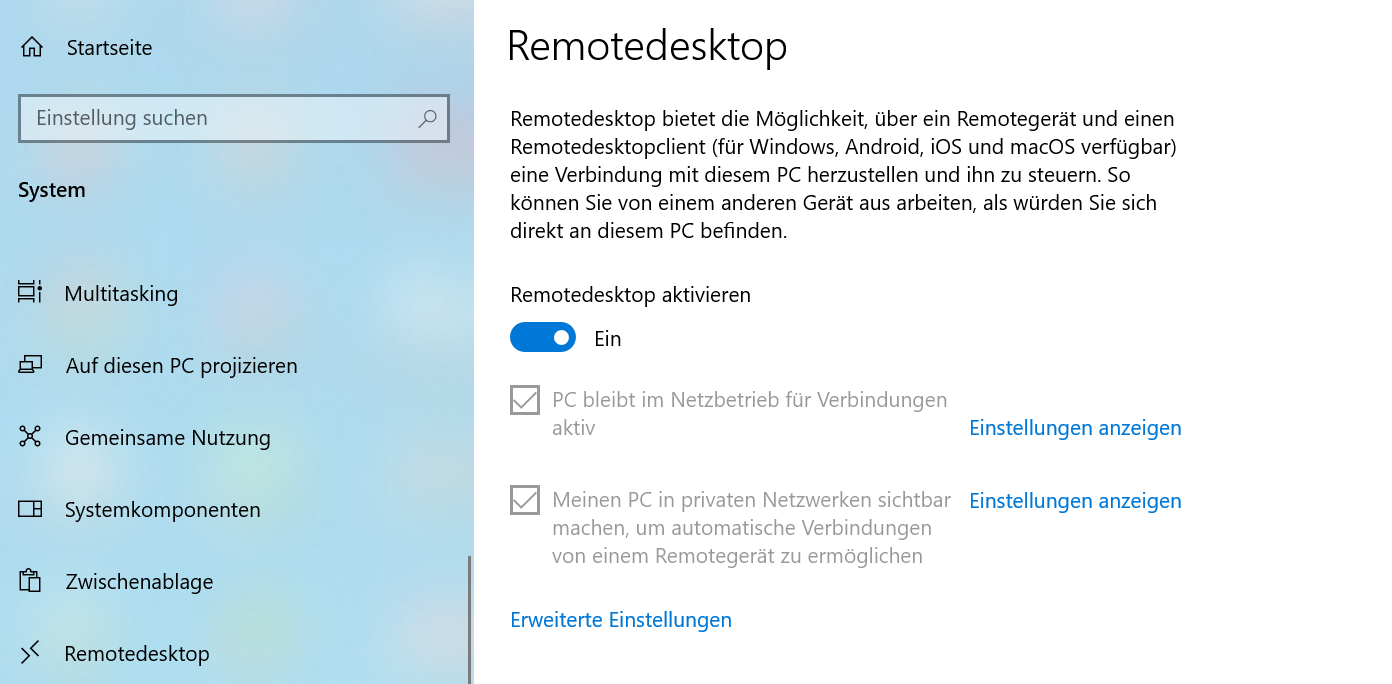Open Einstellungen anzeigen next to Netzbetrieb option
The image size is (1392, 684).
point(1075,428)
